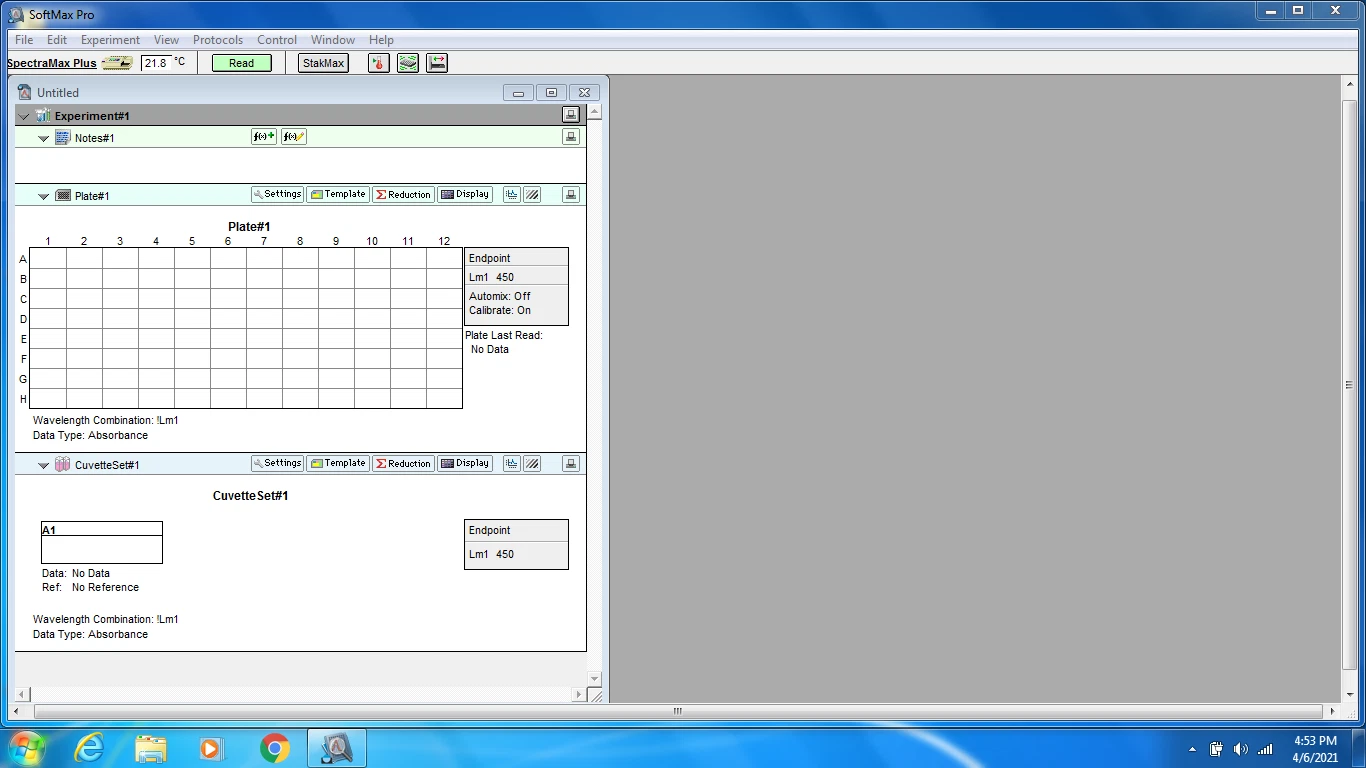The width and height of the screenshot is (1366, 768).
Task: Open Plate#1 Settings
Action: (x=277, y=195)
